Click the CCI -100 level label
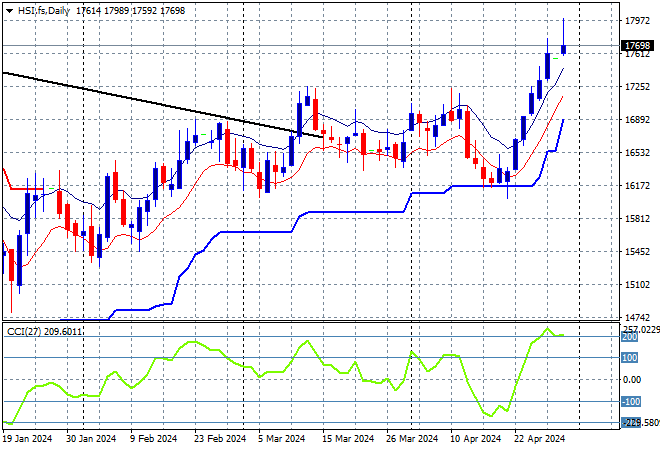660x450 pixels. [x=631, y=402]
